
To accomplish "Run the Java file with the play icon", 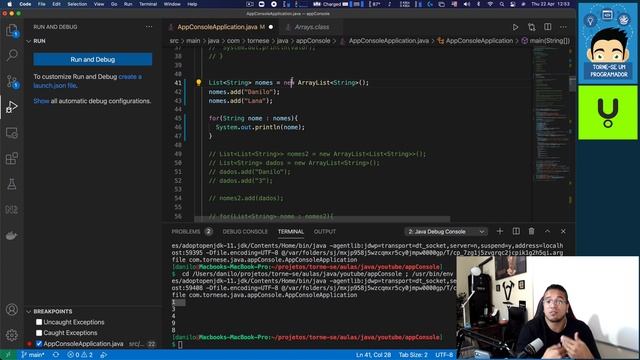I will point(515,27).
